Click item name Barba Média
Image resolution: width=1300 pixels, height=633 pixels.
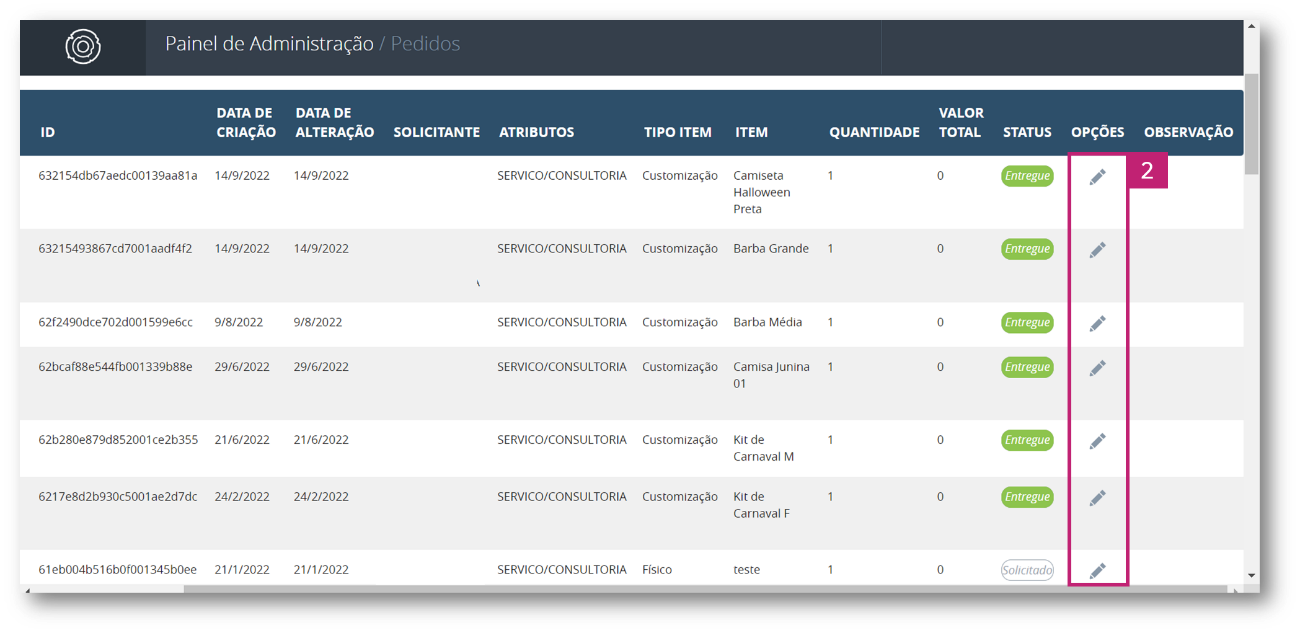tap(767, 322)
